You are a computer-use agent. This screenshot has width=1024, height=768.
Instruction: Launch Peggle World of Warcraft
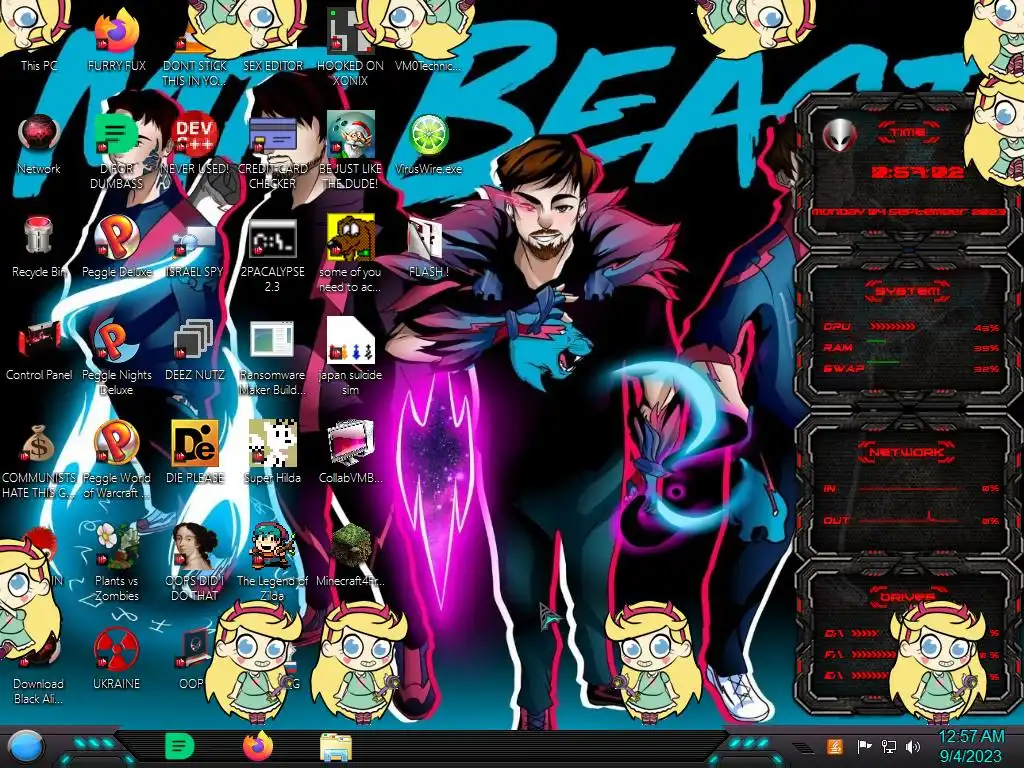coord(116,460)
